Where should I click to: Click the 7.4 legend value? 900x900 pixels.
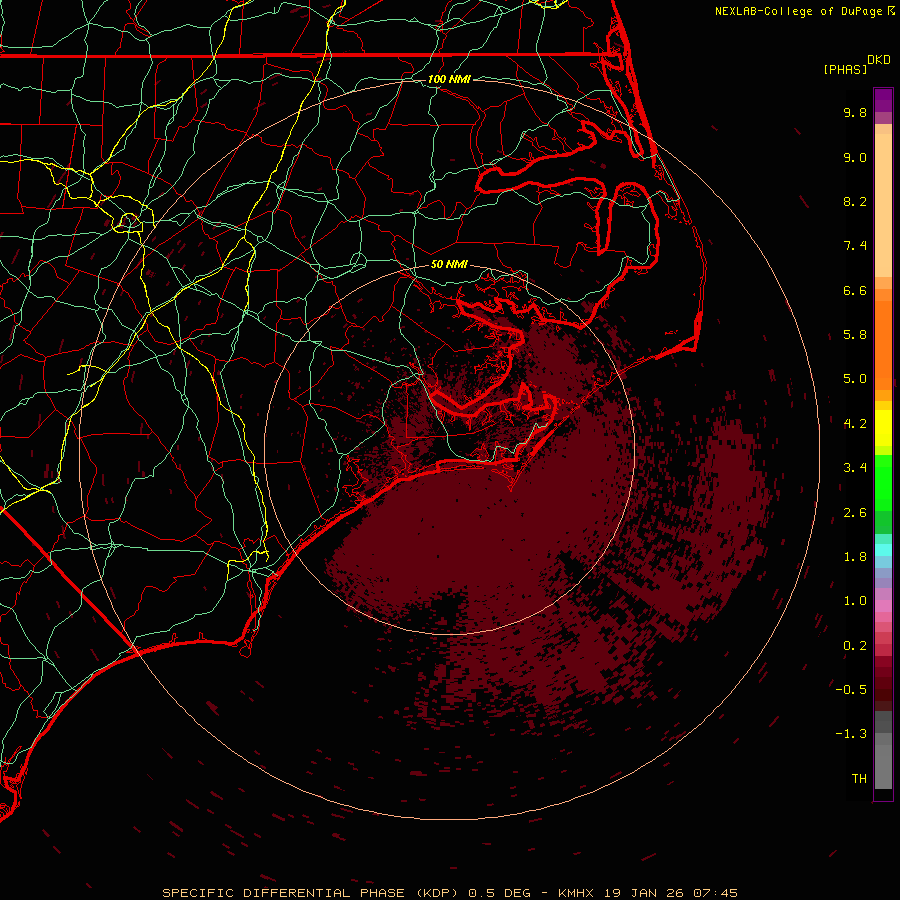click(855, 246)
